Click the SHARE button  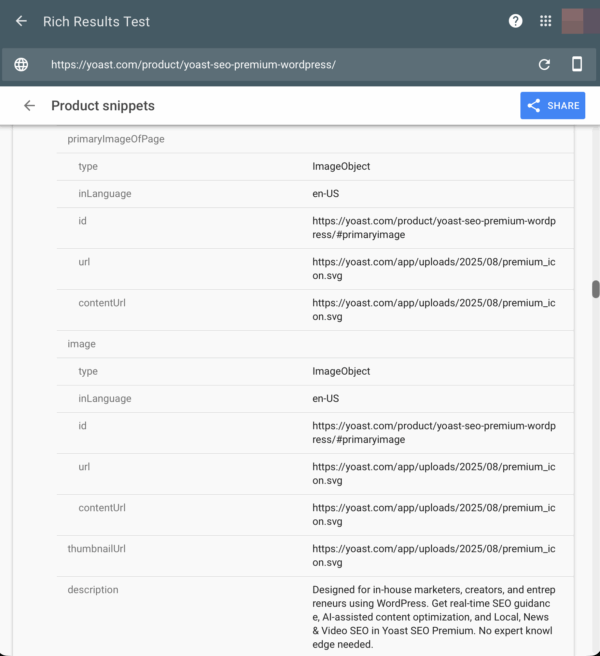pyautogui.click(x=553, y=105)
